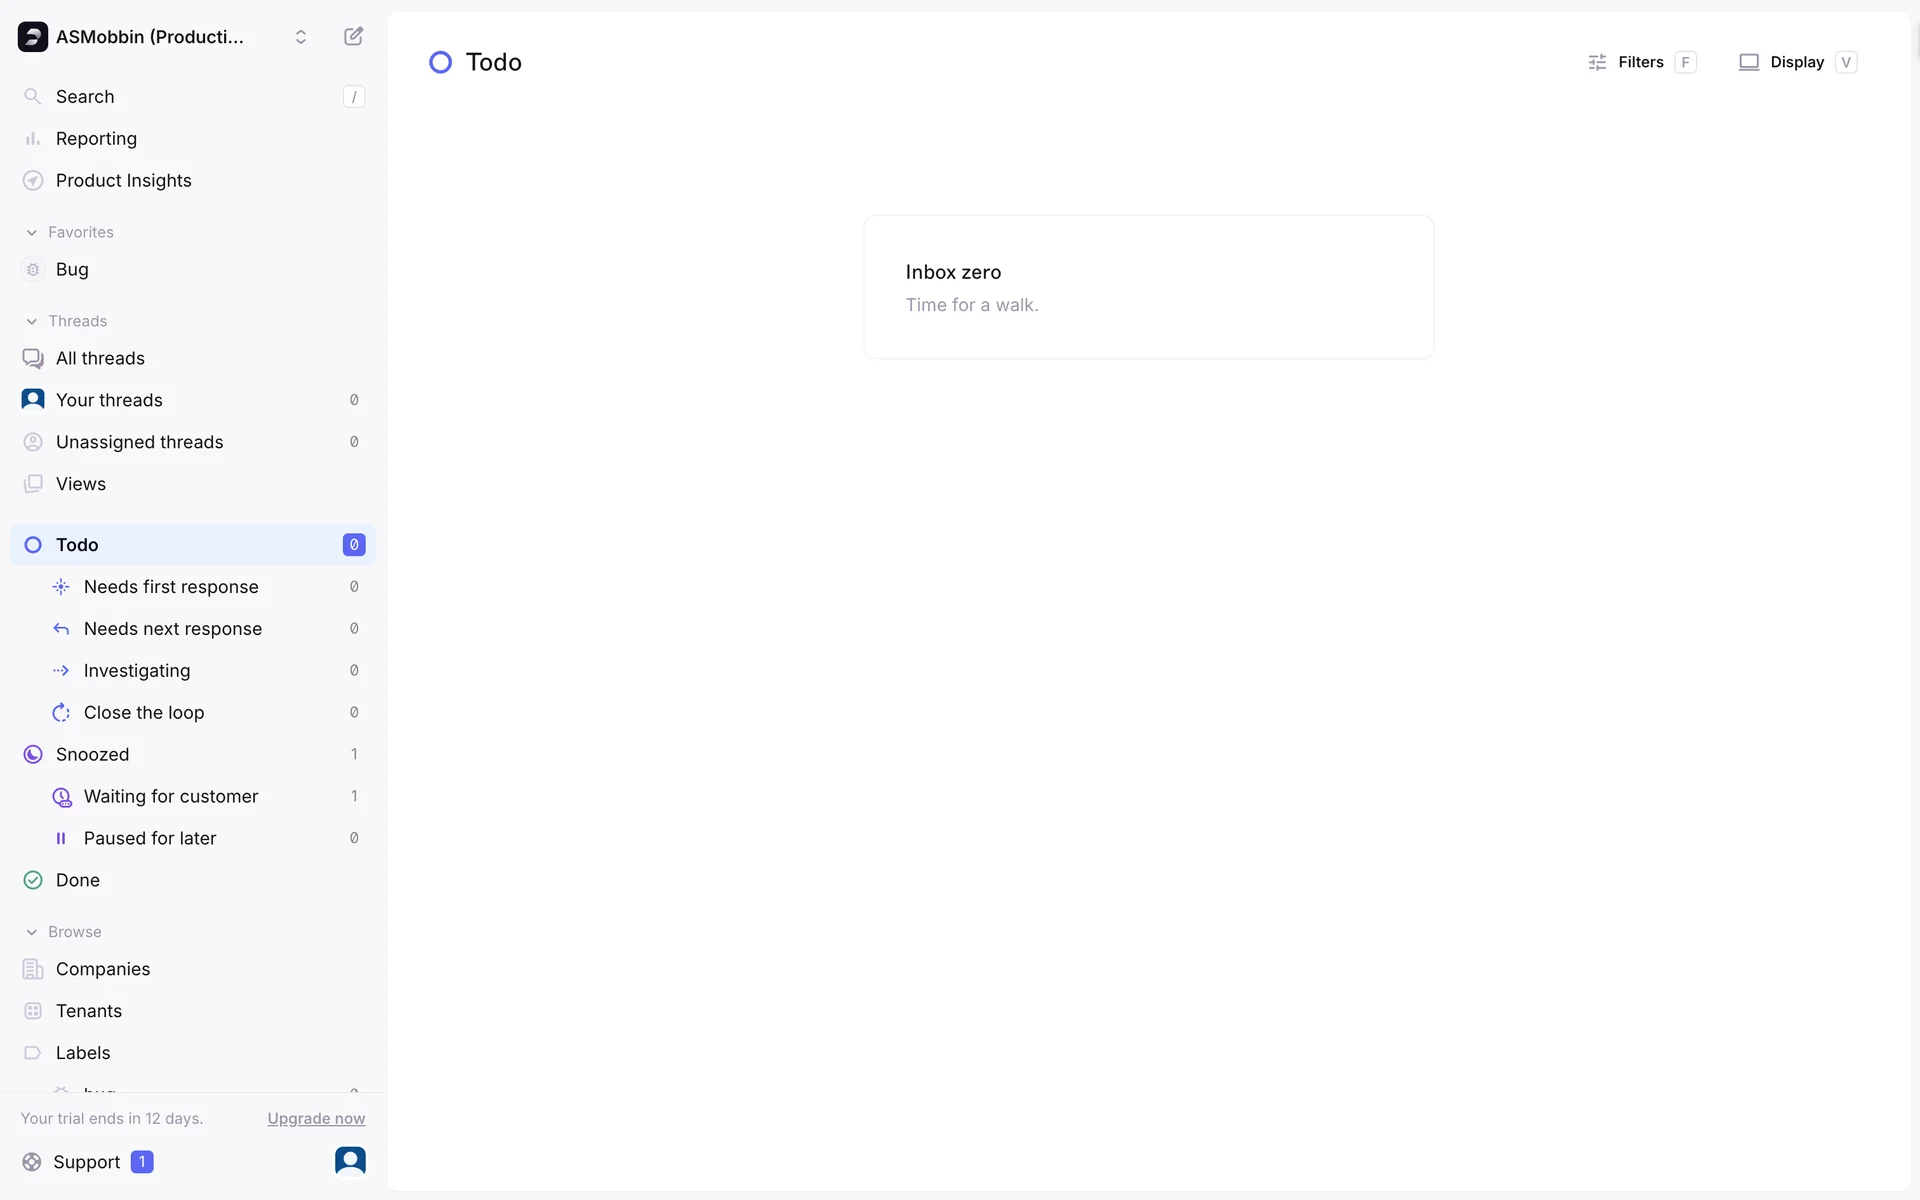This screenshot has width=1920, height=1200.
Task: Click the Needs first response sparkle icon
Action: tap(61, 587)
